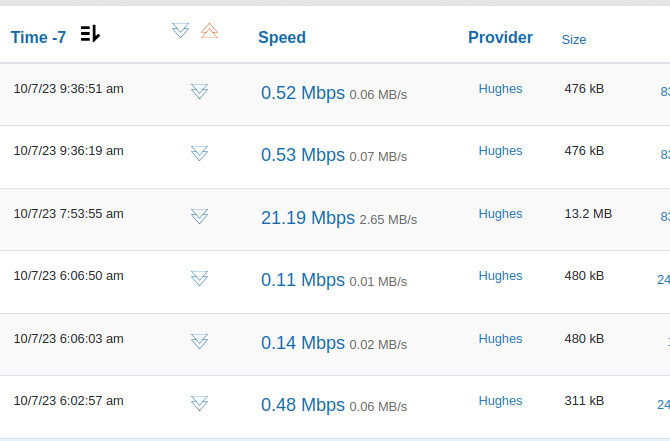
Task: Click the sort order icon next to Time -7
Action: [90, 34]
